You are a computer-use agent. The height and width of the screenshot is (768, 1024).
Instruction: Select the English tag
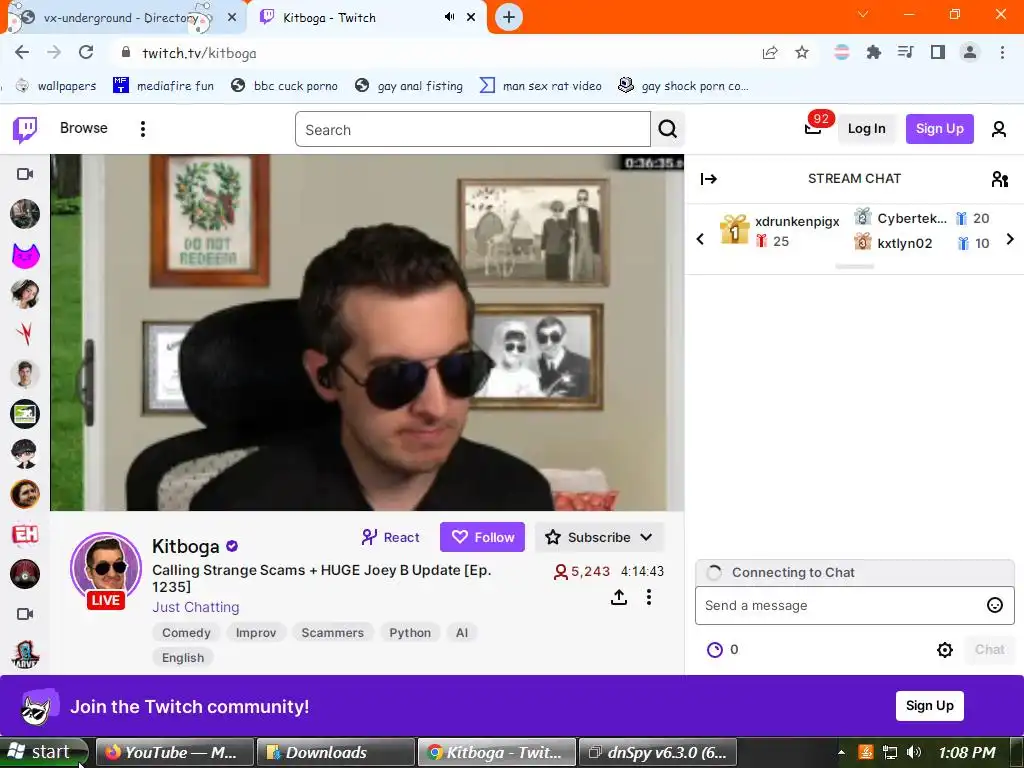coord(183,658)
